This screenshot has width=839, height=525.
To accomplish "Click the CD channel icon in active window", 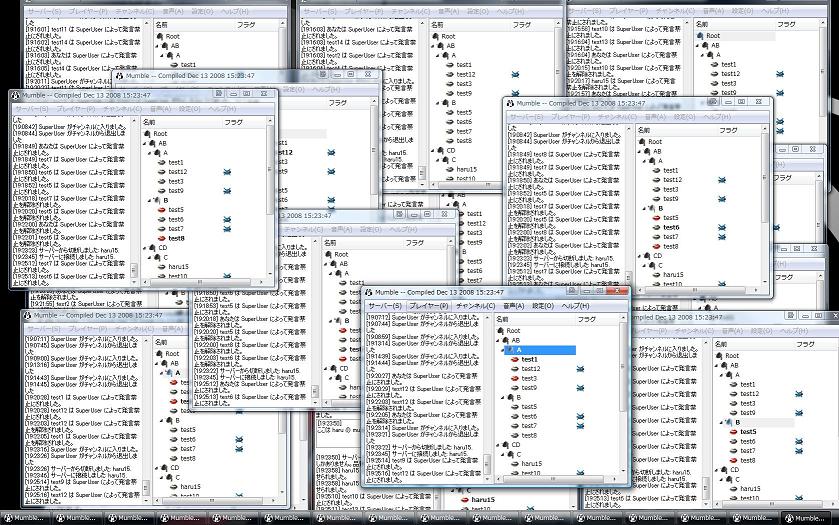I will [x=505, y=445].
